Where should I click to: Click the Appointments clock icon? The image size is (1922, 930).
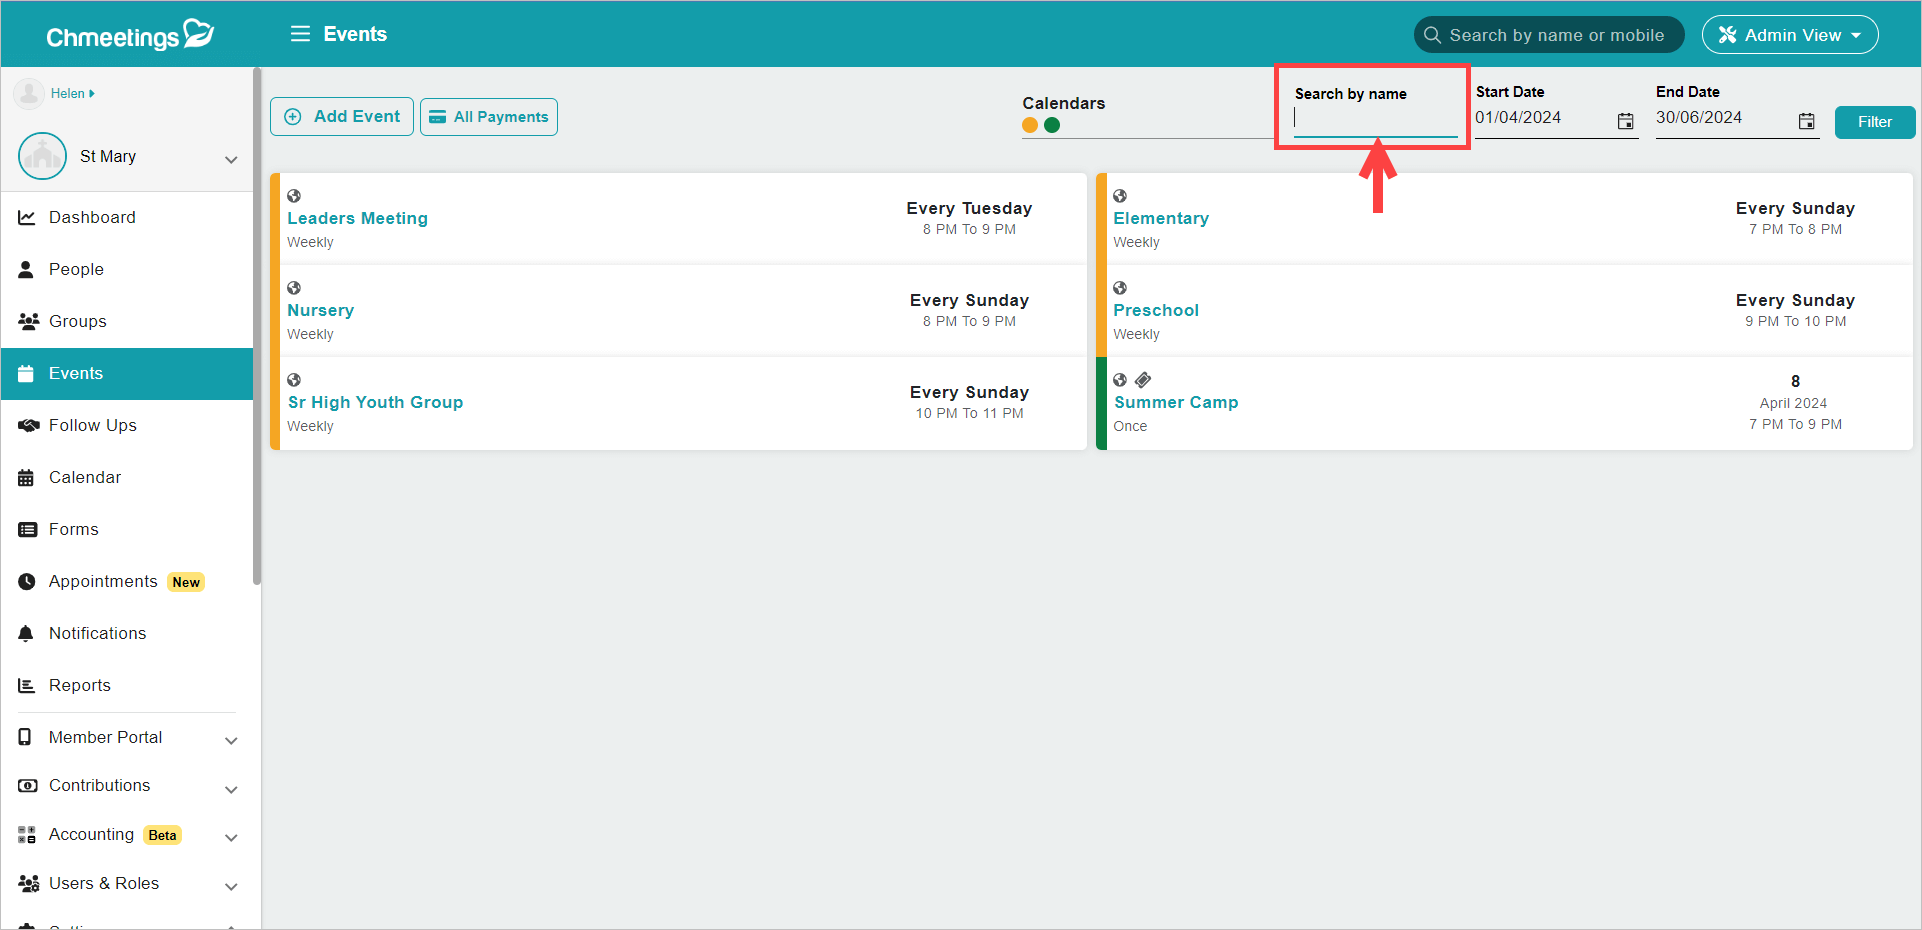click(x=27, y=581)
